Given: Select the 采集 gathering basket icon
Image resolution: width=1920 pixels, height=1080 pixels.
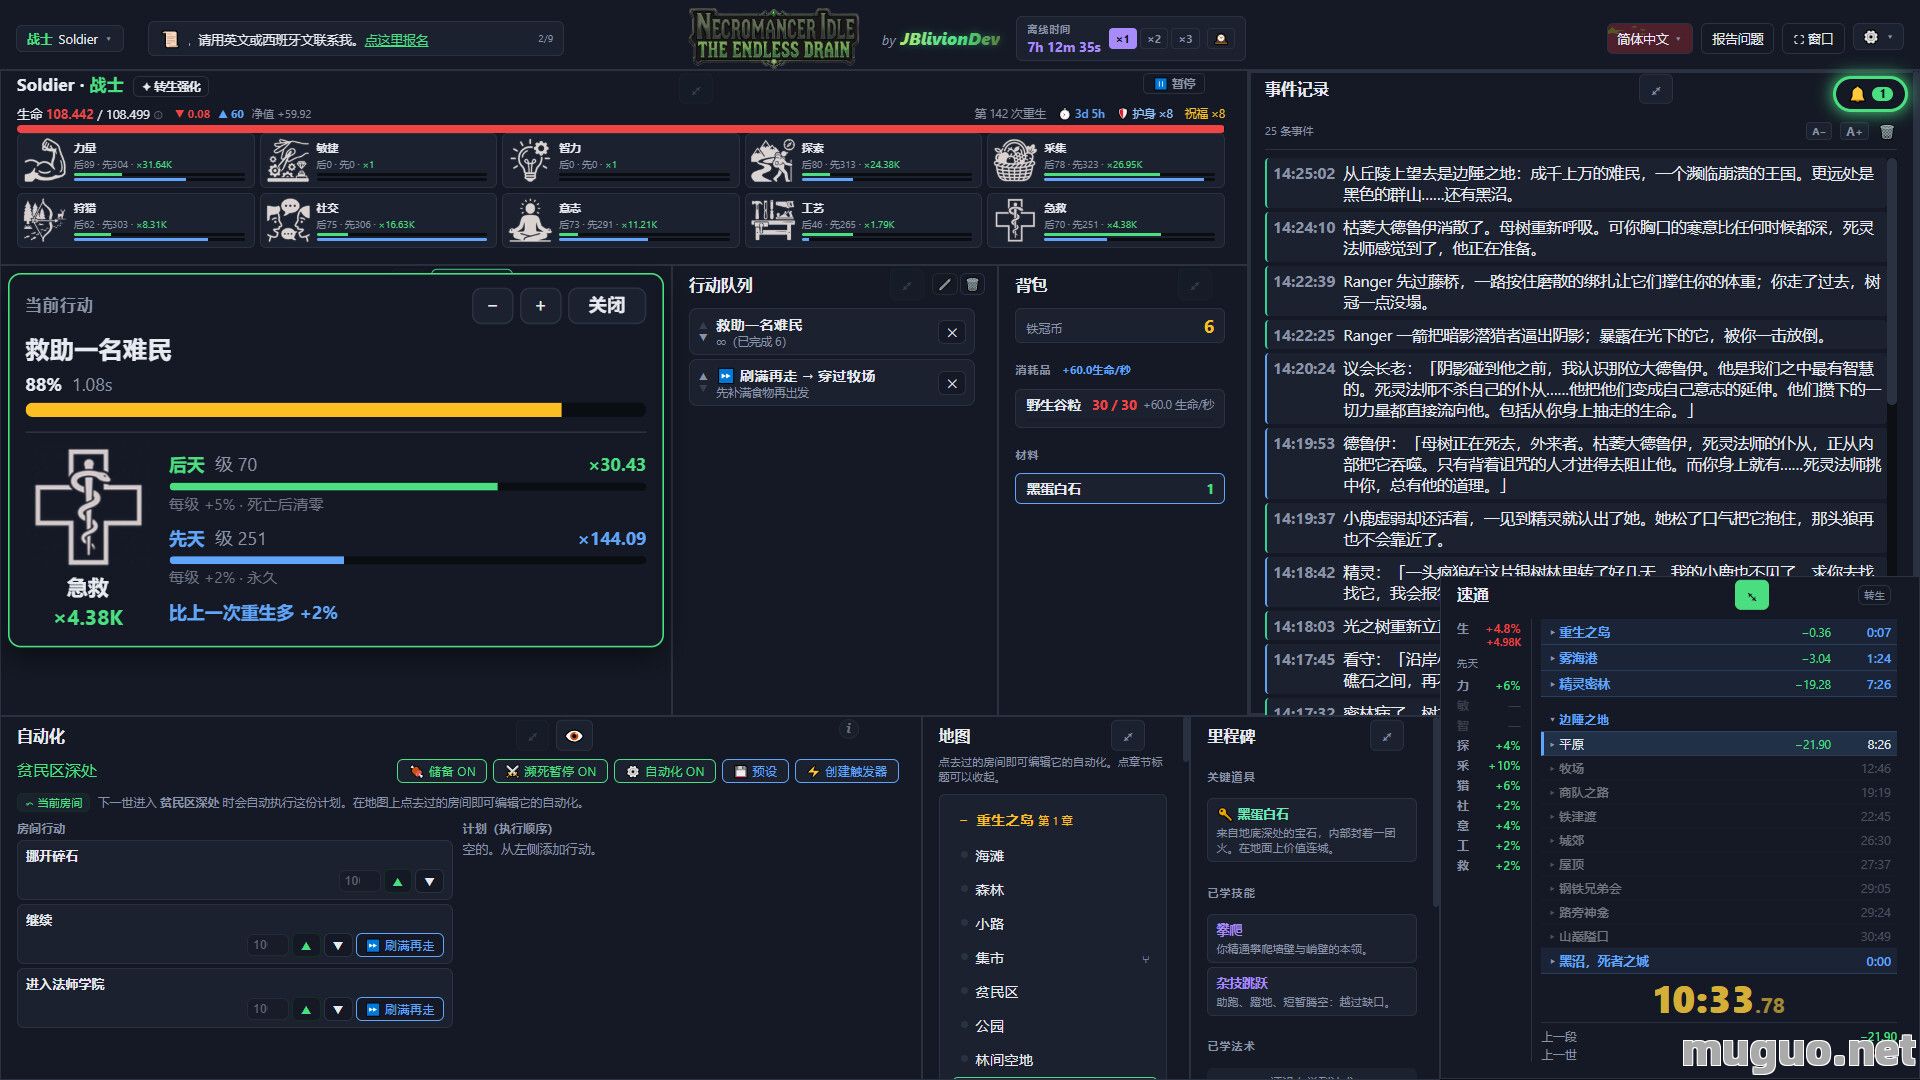Looking at the screenshot, I should click(x=1014, y=160).
